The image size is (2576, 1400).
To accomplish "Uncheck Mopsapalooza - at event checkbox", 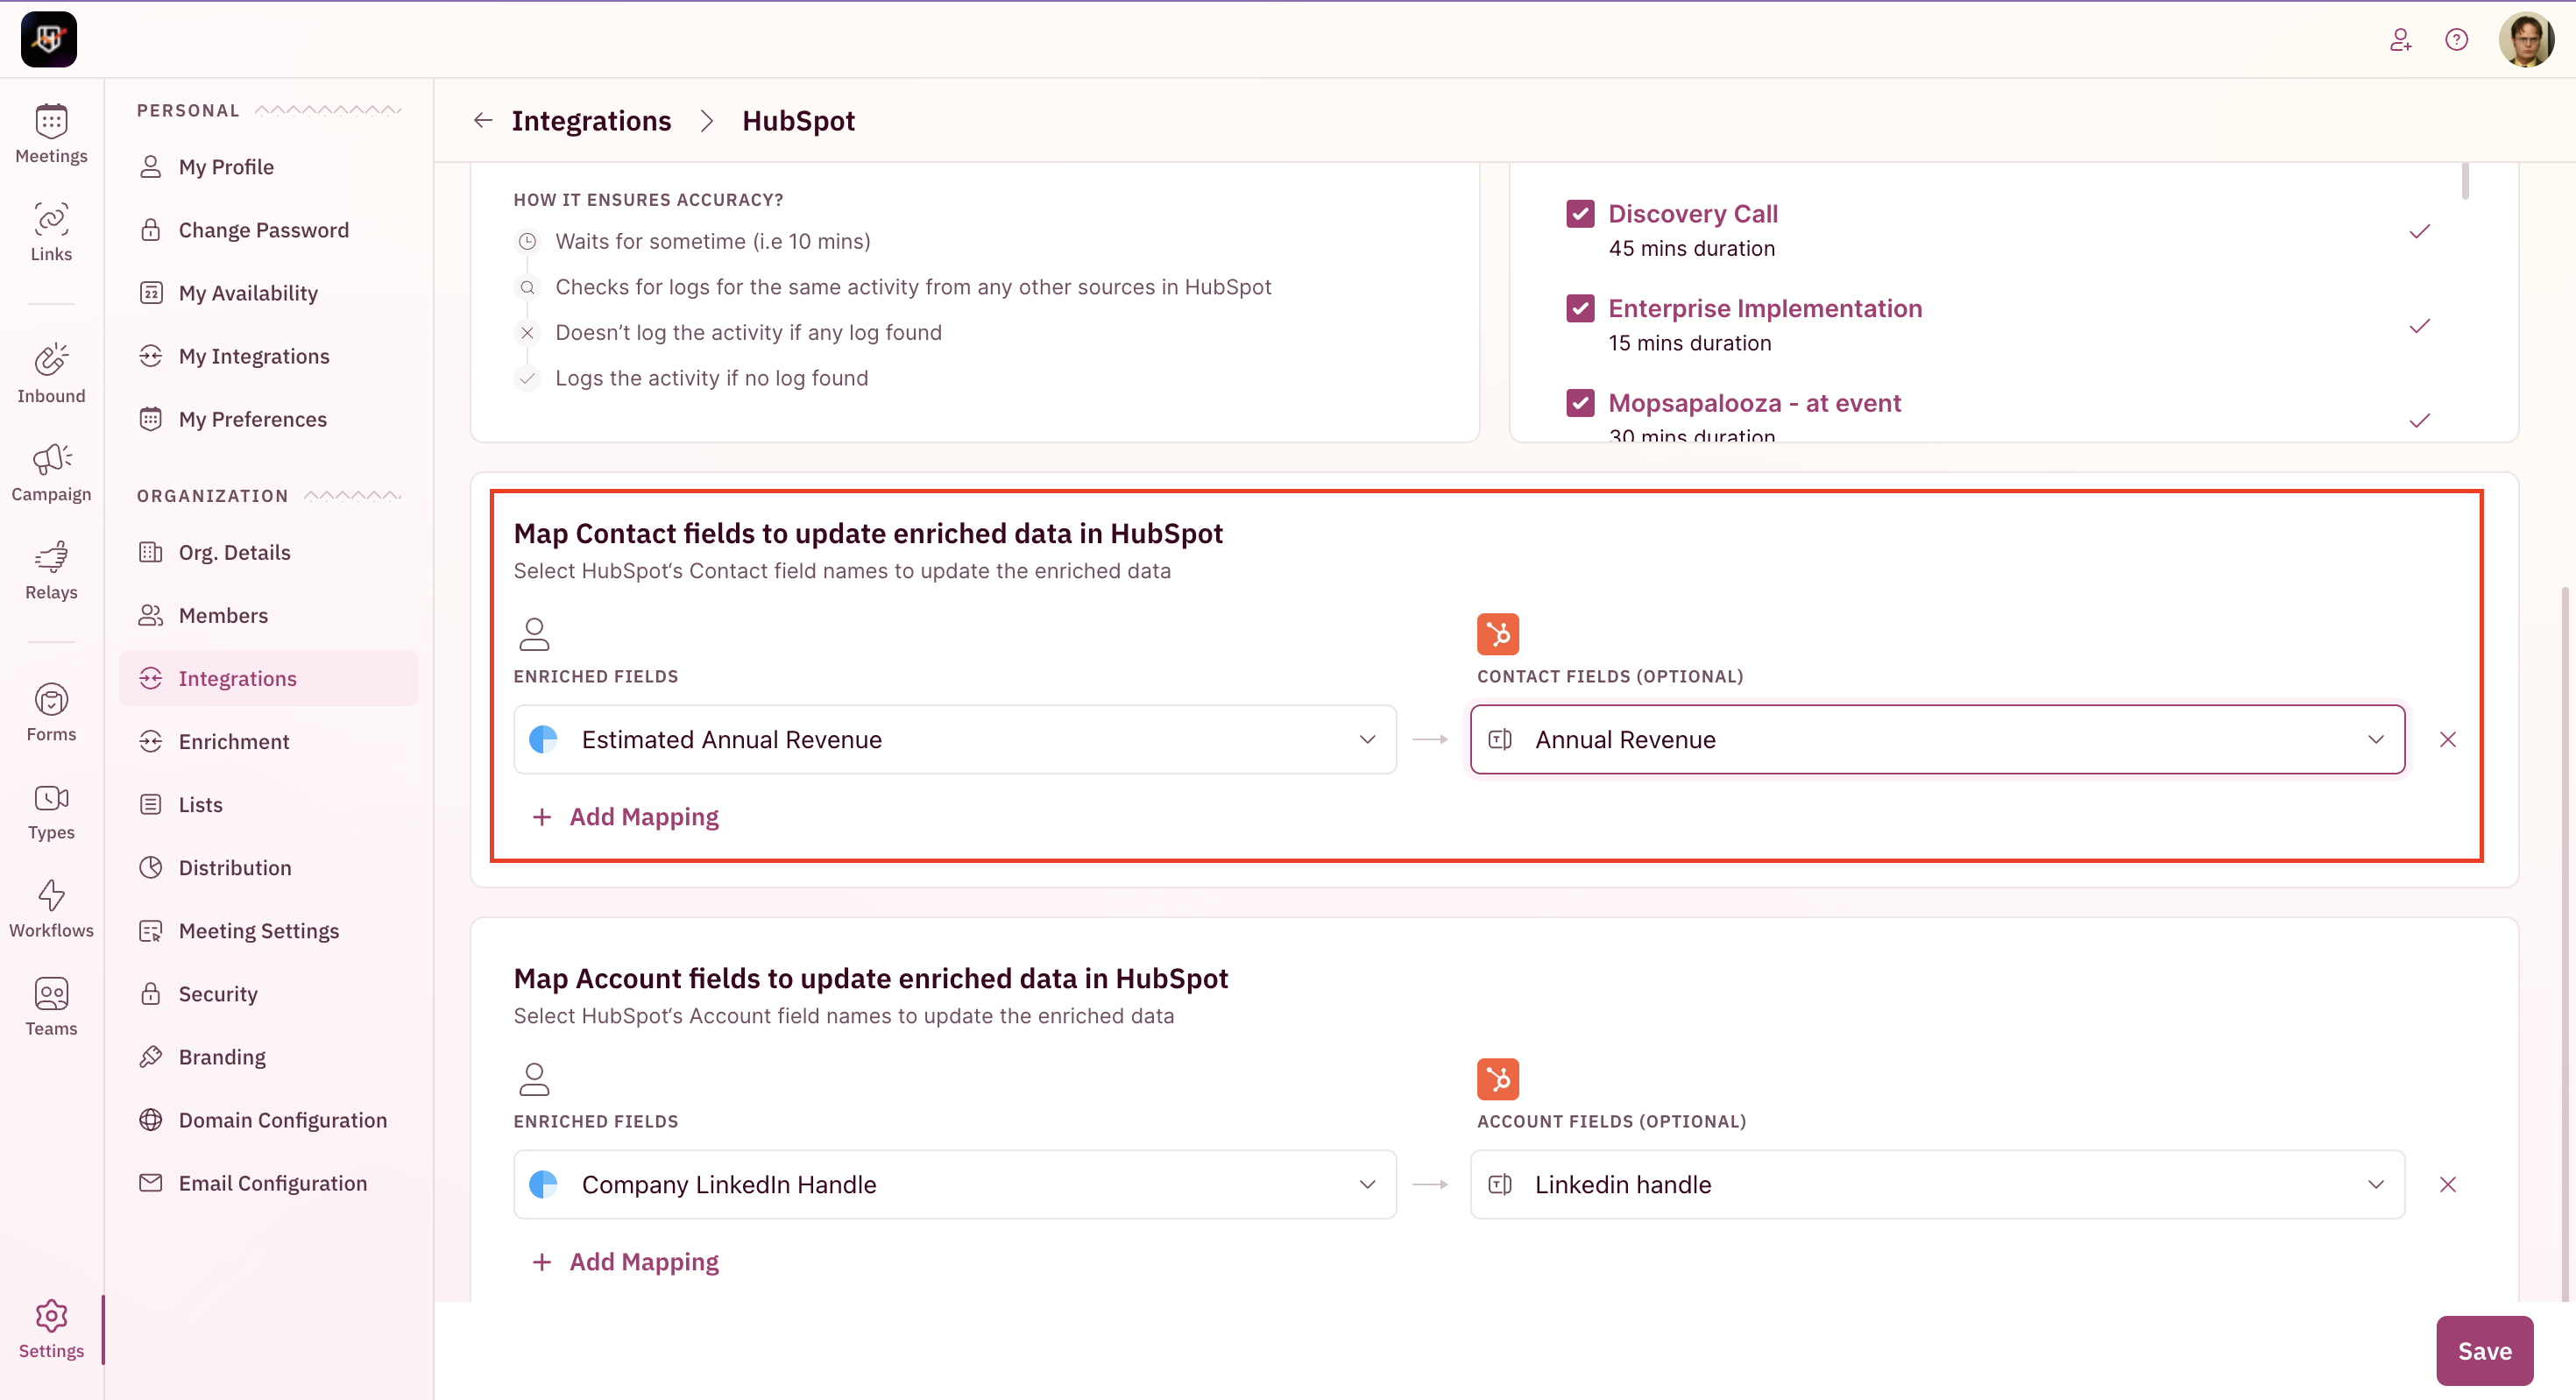I will pos(1580,403).
